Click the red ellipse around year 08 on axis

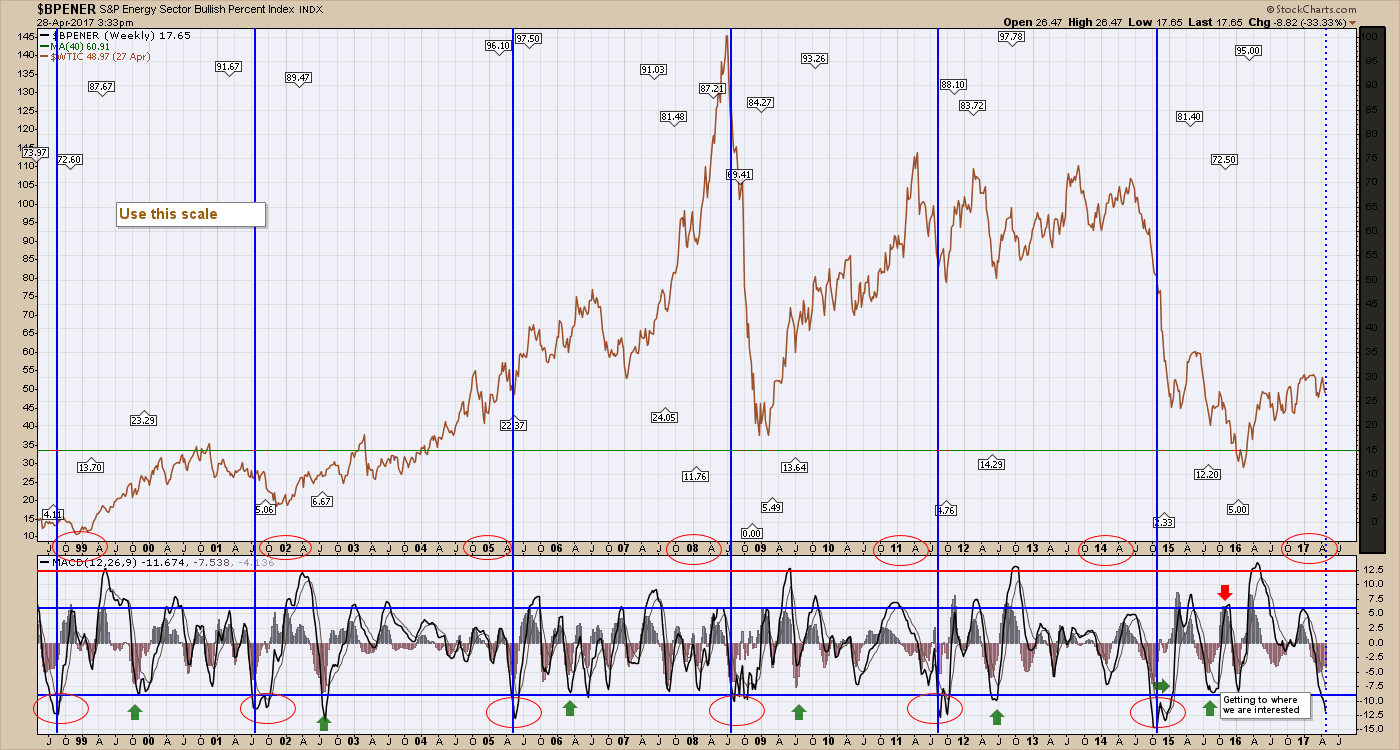[x=692, y=549]
